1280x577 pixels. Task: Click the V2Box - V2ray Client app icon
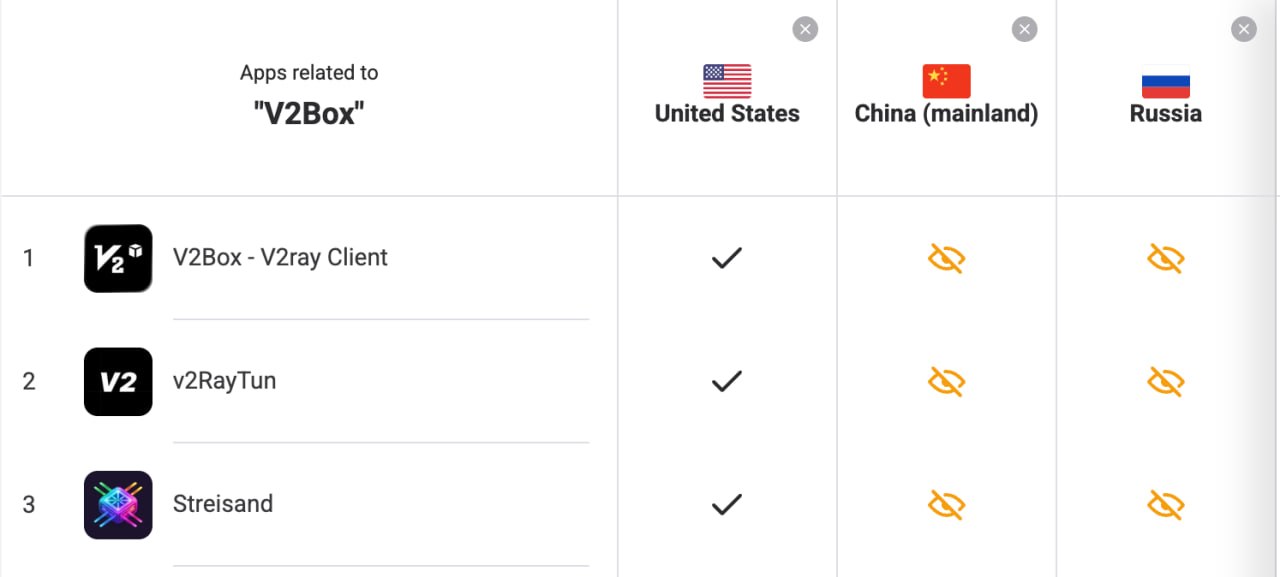(x=118, y=258)
